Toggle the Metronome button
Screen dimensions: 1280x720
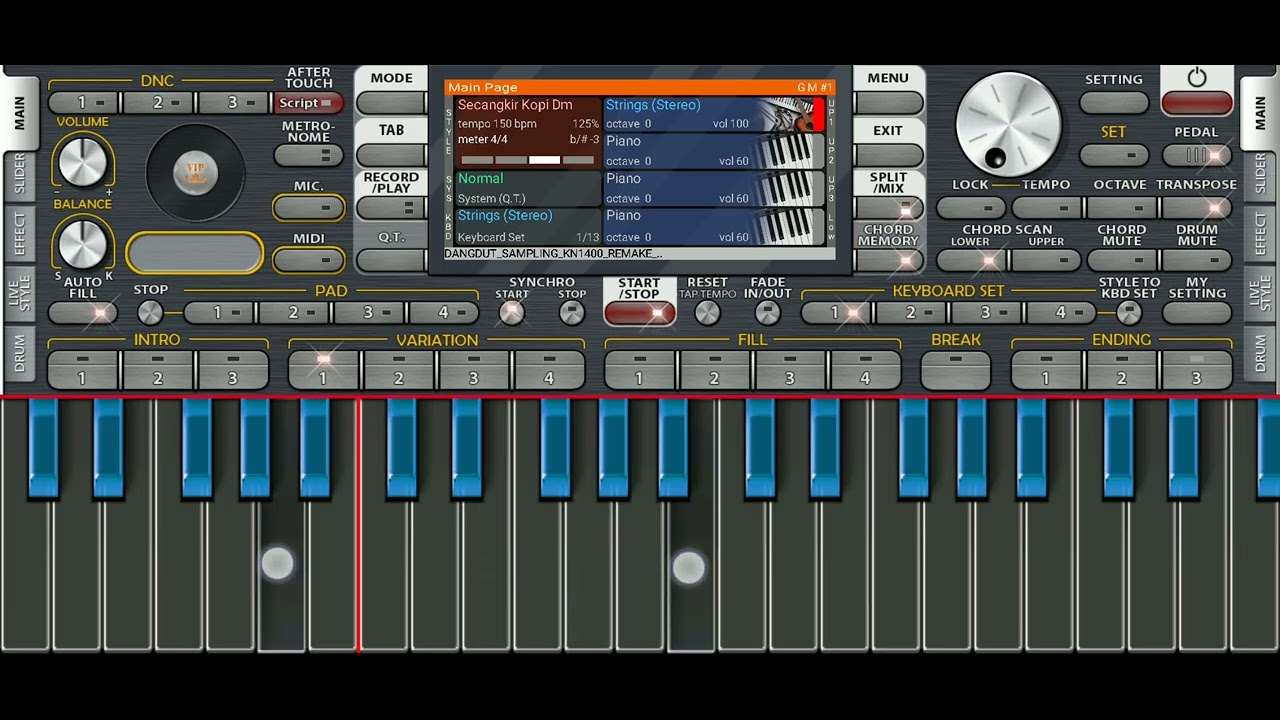[308, 155]
